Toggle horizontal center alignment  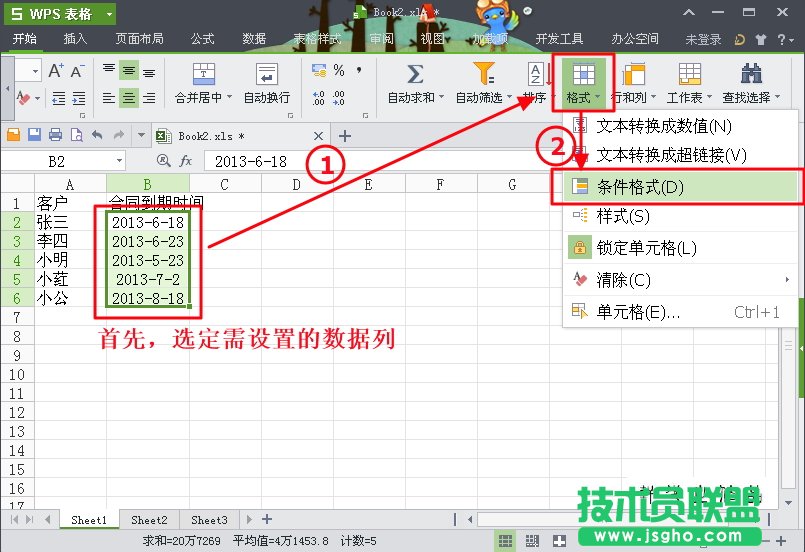tap(129, 98)
